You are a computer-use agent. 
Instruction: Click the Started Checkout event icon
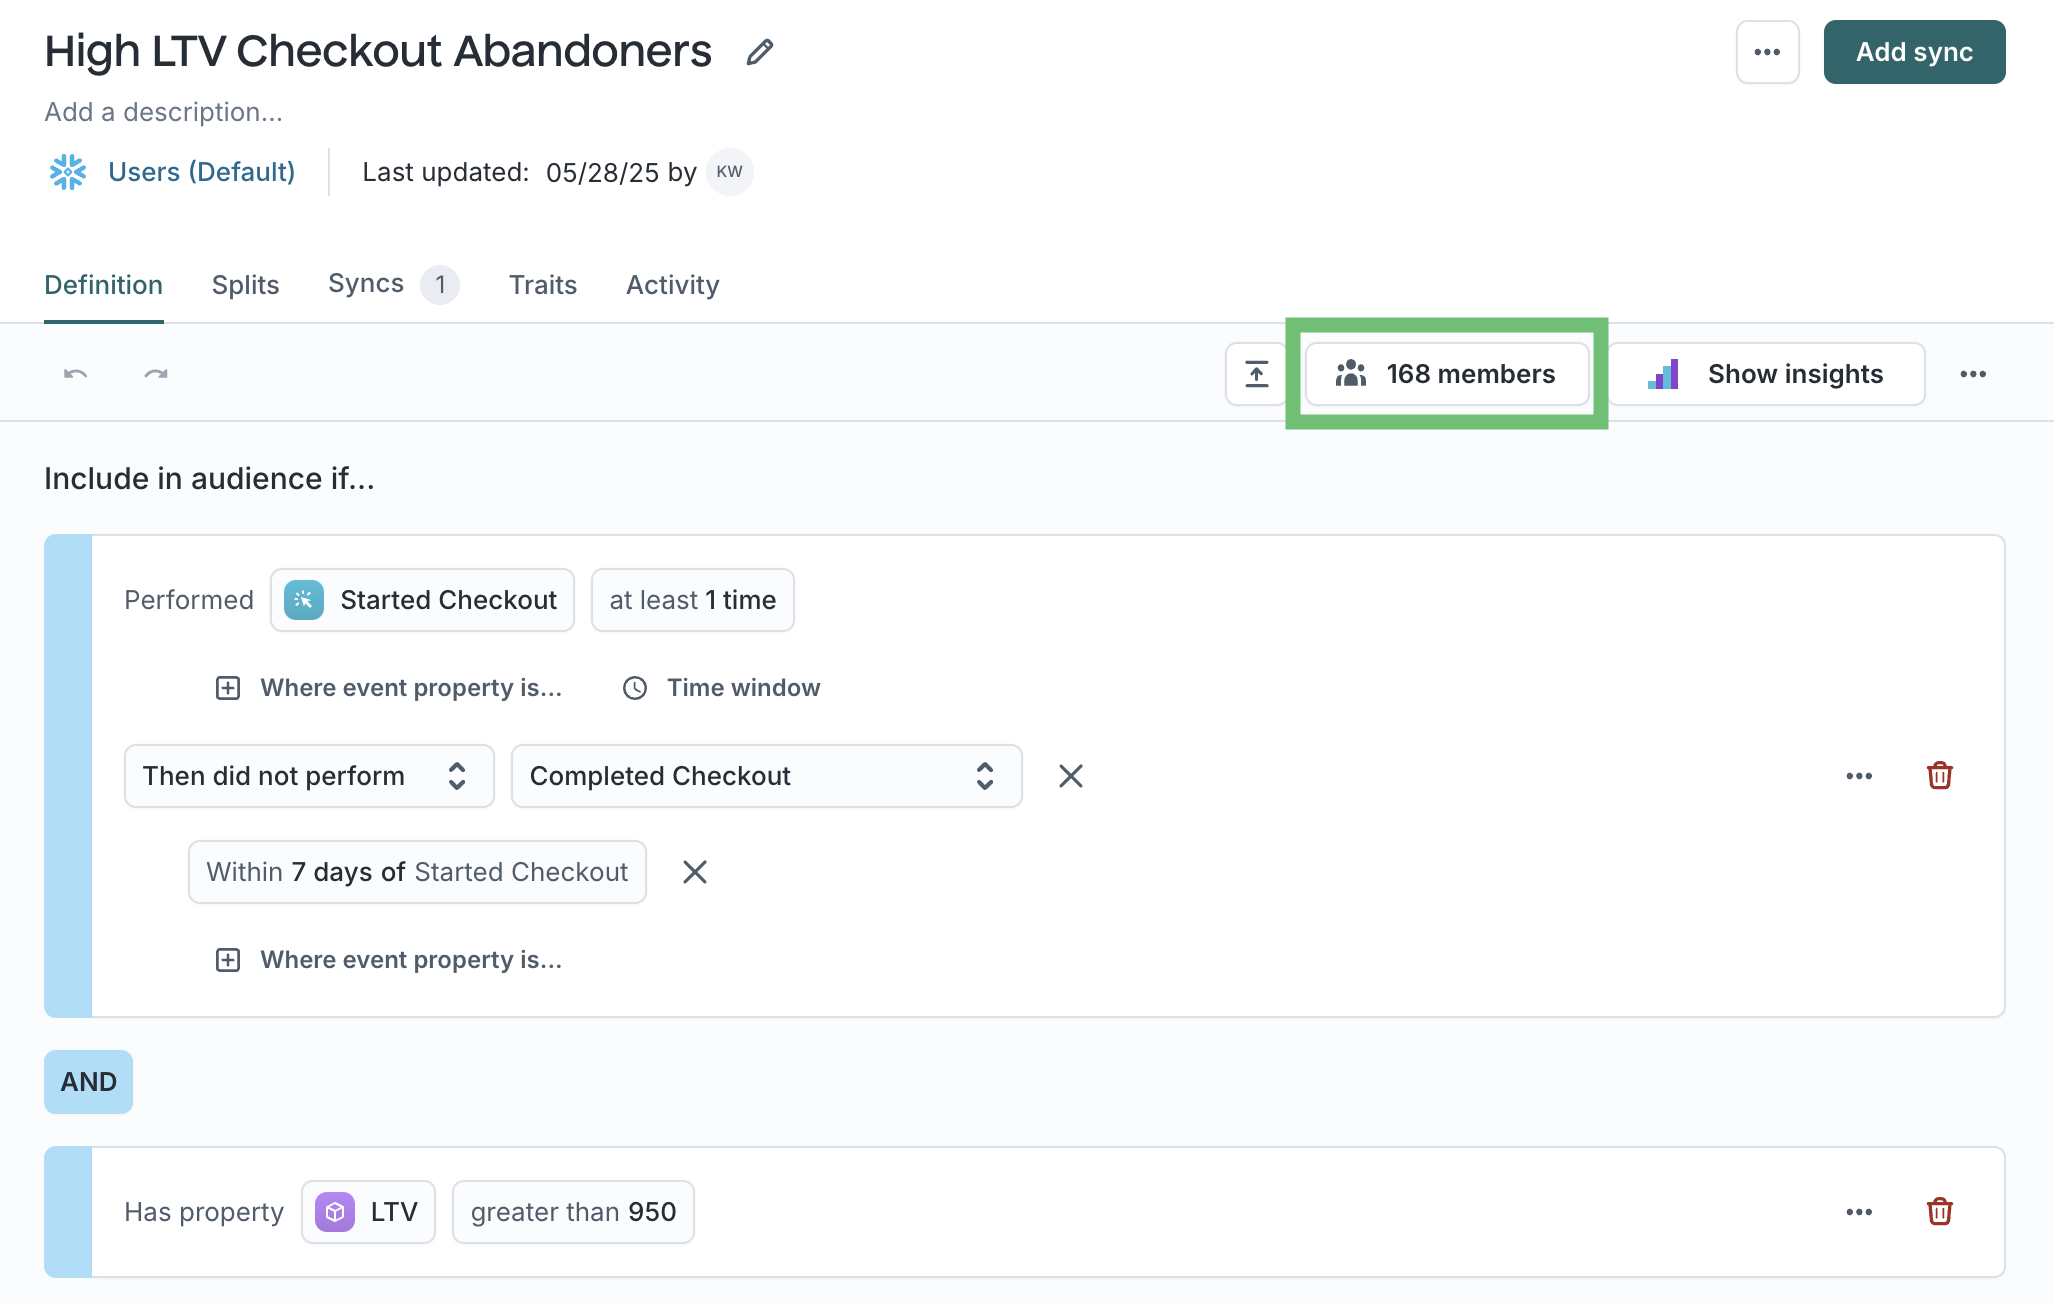tap(304, 600)
